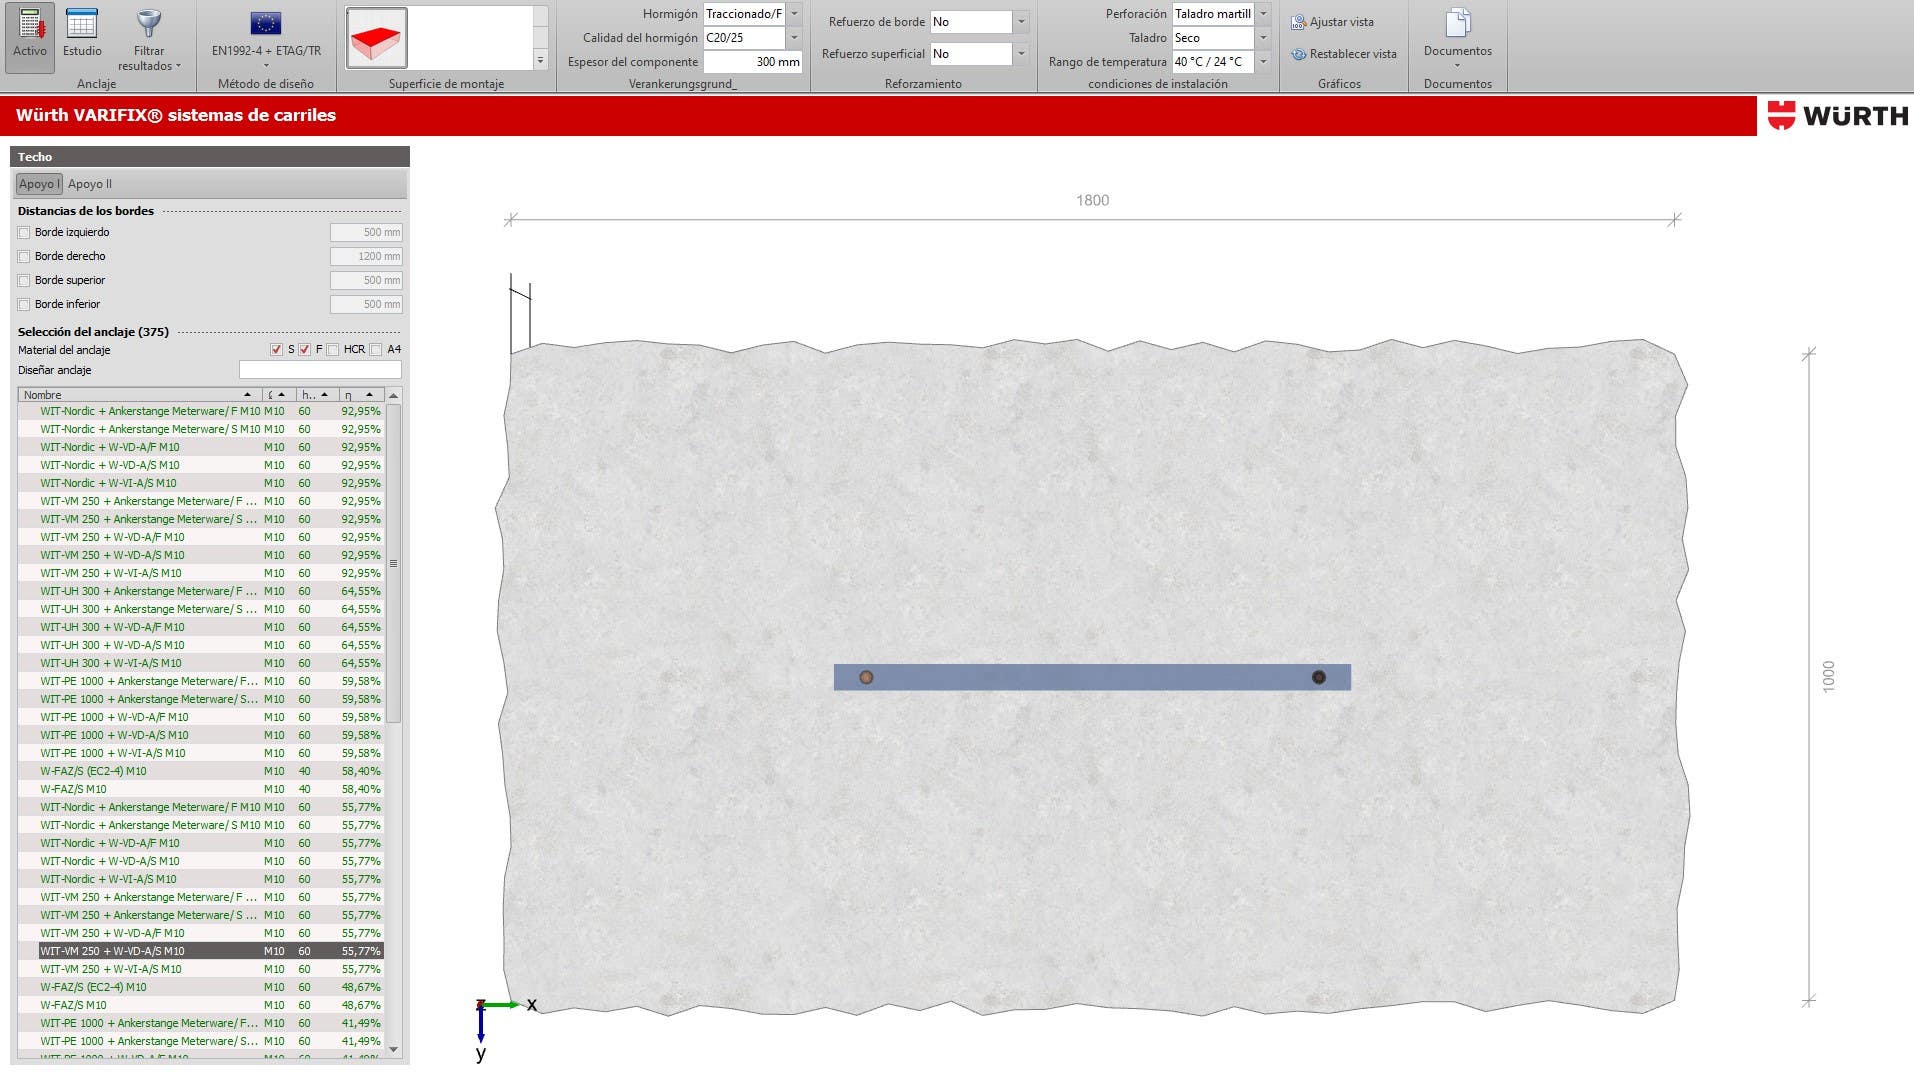Screen dimensions: 1914x1072
Task: Expand the Hormigón dropdown
Action: (794, 14)
